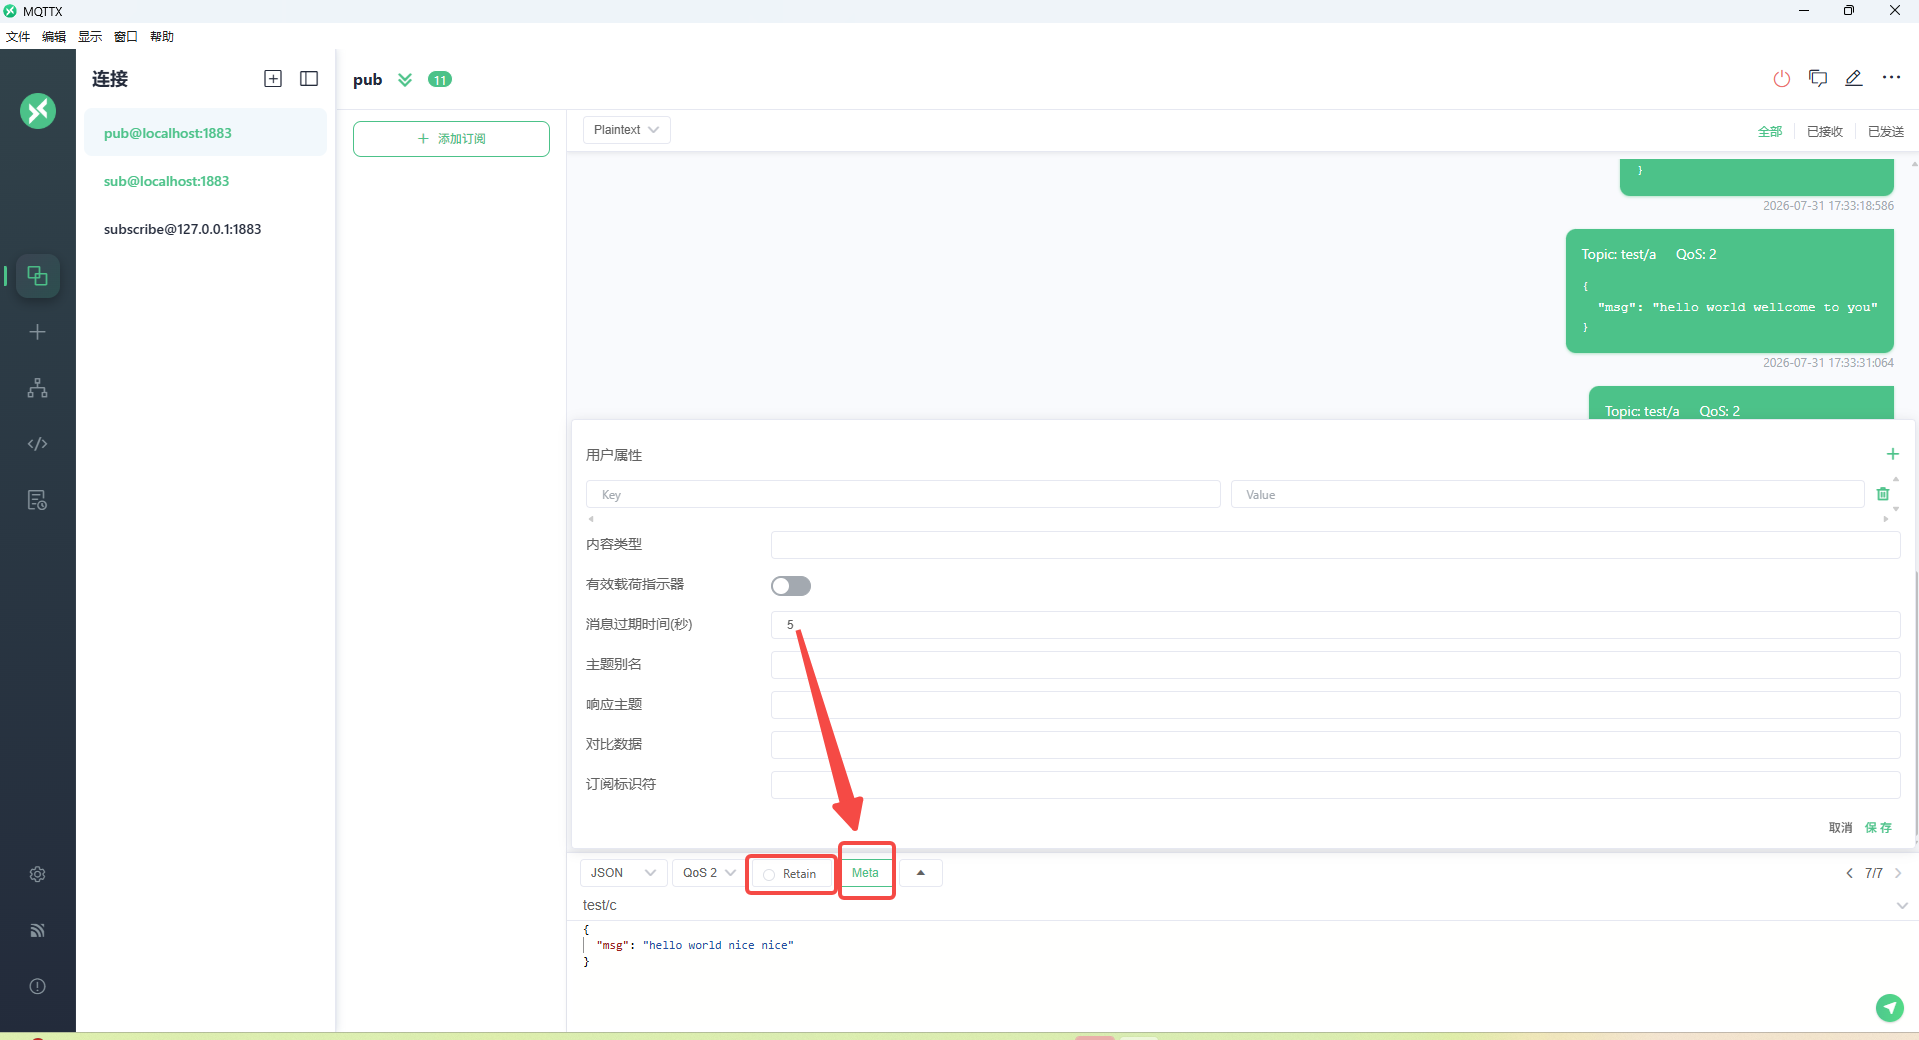Disconnect using the red power icon
Screen dimensions: 1919x1040
tap(1782, 79)
